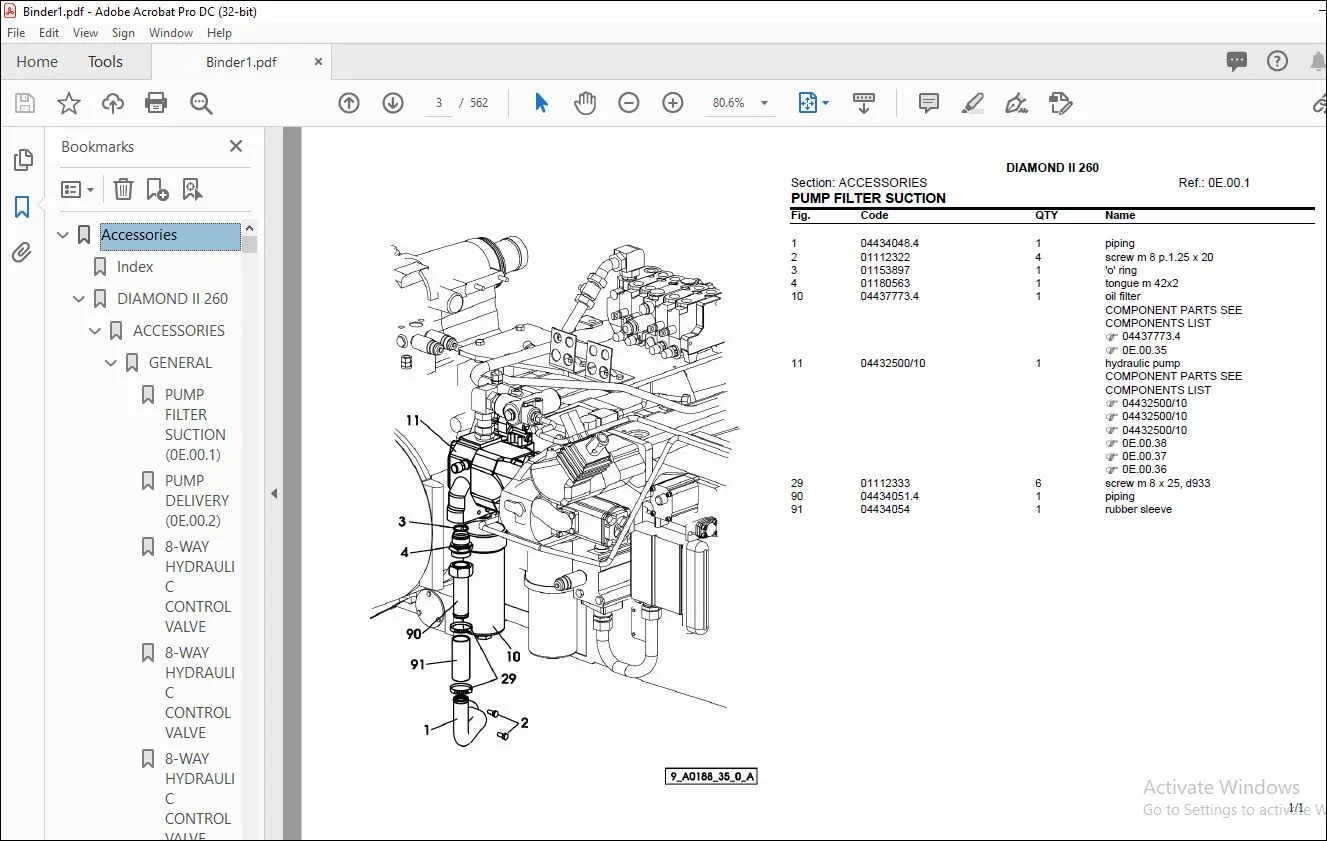Follow the 0E.00.35 cross-reference link
This screenshot has height=841, width=1327.
pos(1144,350)
